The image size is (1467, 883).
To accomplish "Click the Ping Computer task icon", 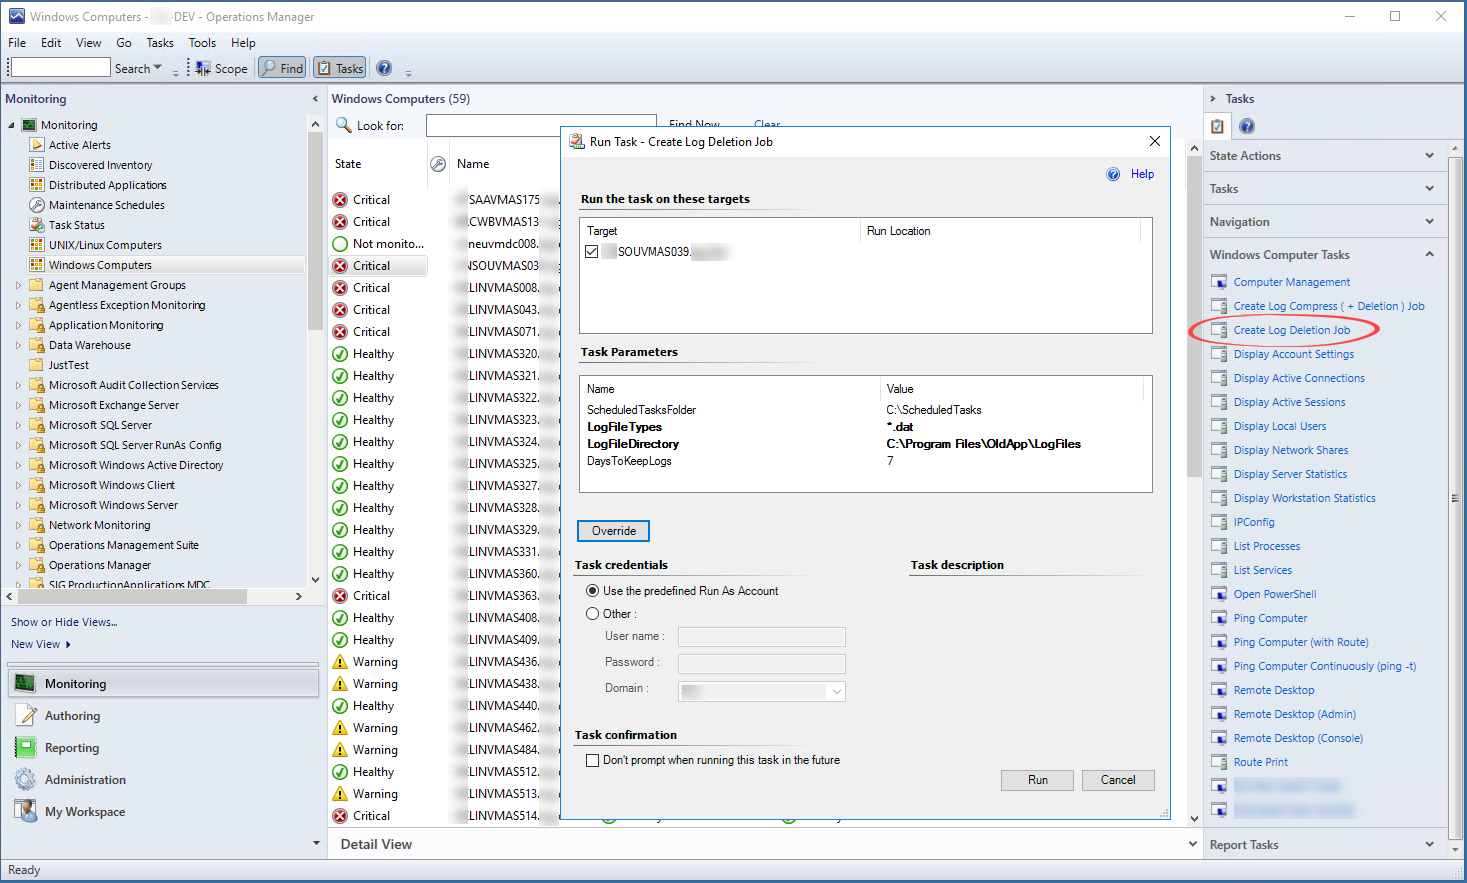I will [x=1219, y=618].
